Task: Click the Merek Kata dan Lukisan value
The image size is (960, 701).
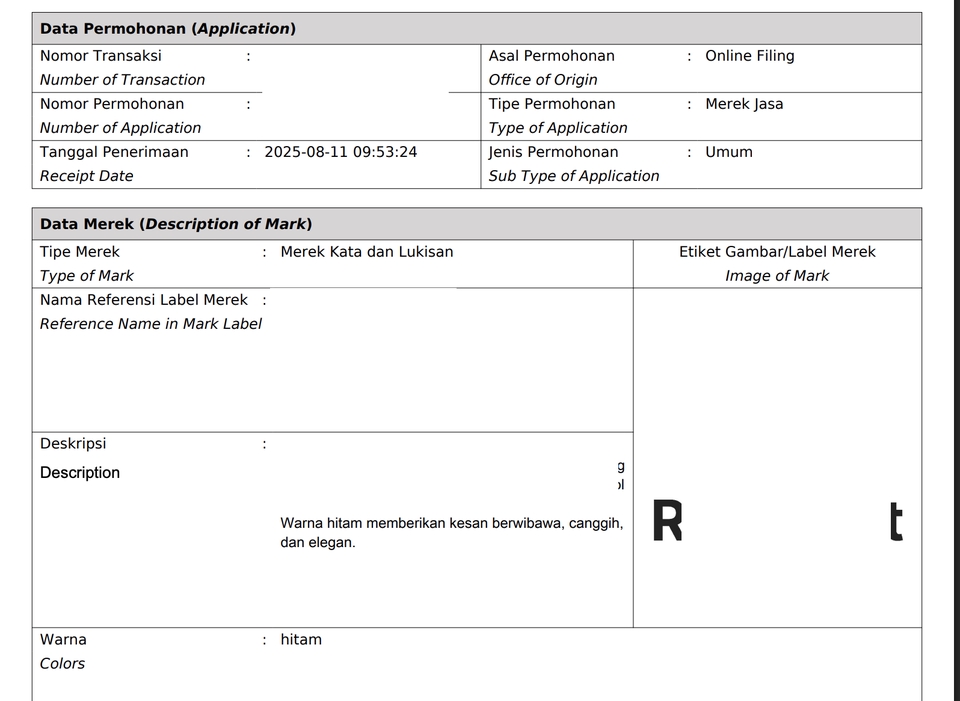Action: (x=366, y=252)
